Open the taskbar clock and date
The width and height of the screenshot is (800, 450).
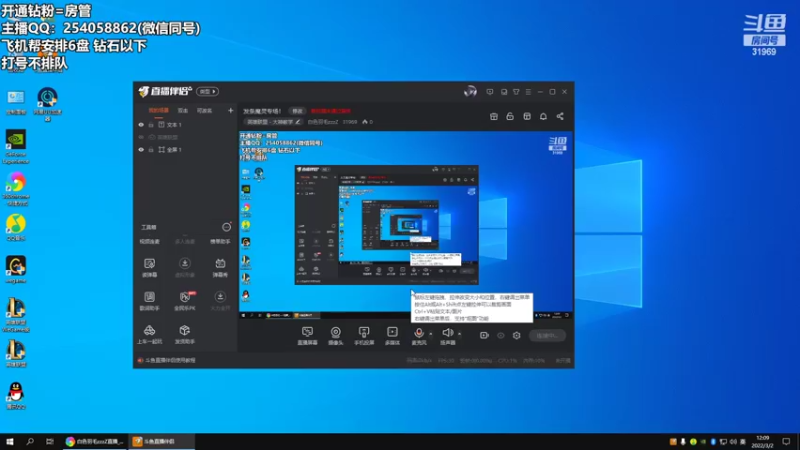coord(763,441)
